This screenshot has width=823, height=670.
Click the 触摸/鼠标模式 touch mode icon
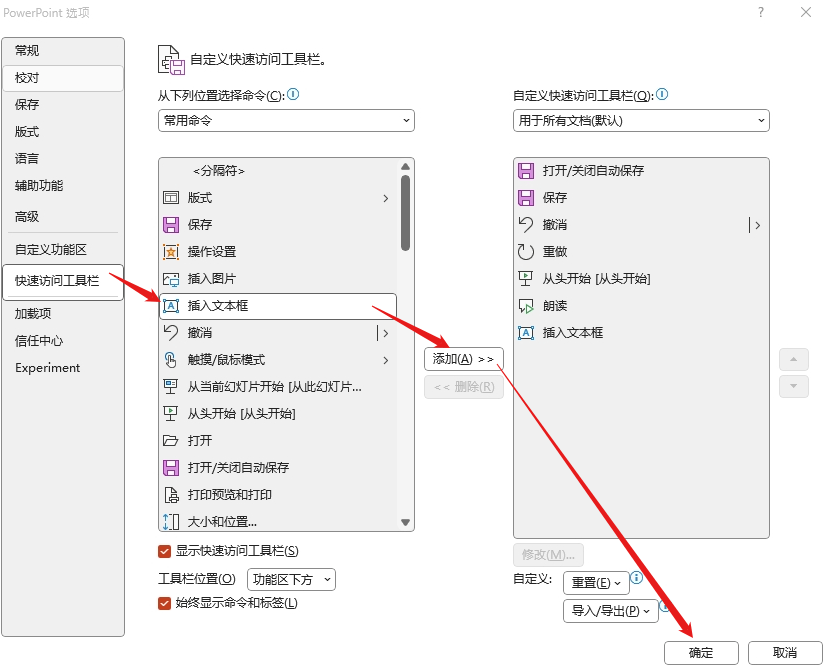(171, 360)
